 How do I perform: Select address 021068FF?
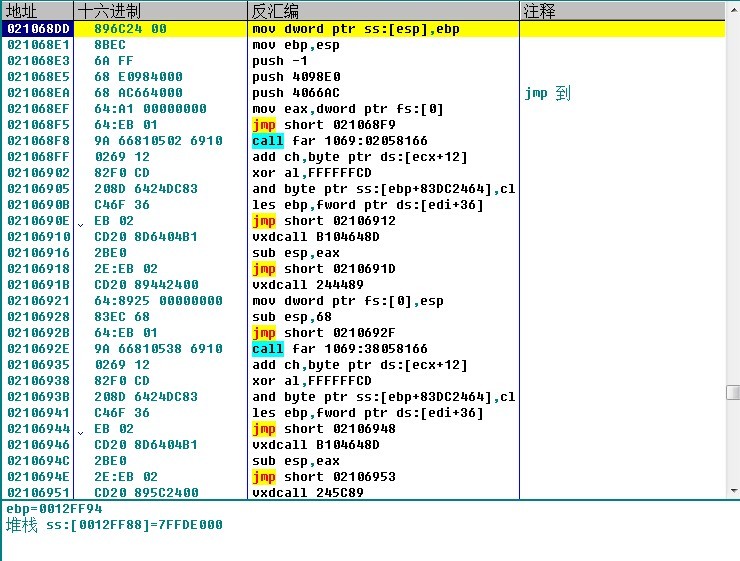[38, 157]
